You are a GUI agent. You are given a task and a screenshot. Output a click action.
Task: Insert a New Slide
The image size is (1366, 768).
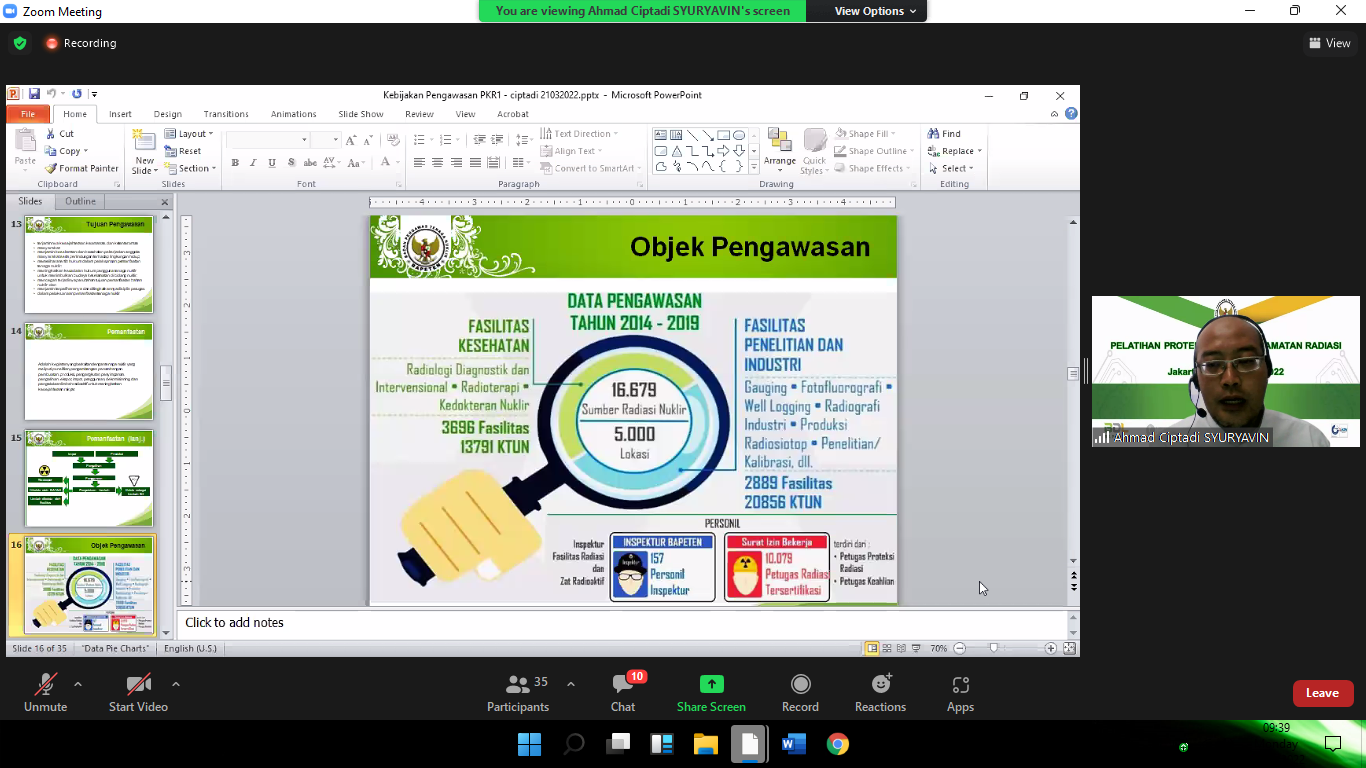[x=144, y=153]
